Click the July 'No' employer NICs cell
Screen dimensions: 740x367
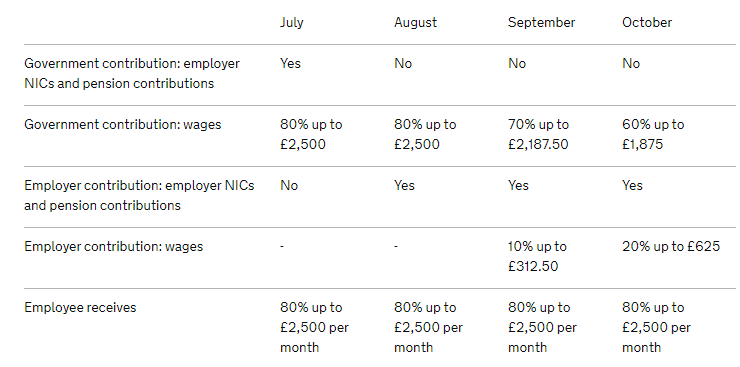[x=289, y=185]
